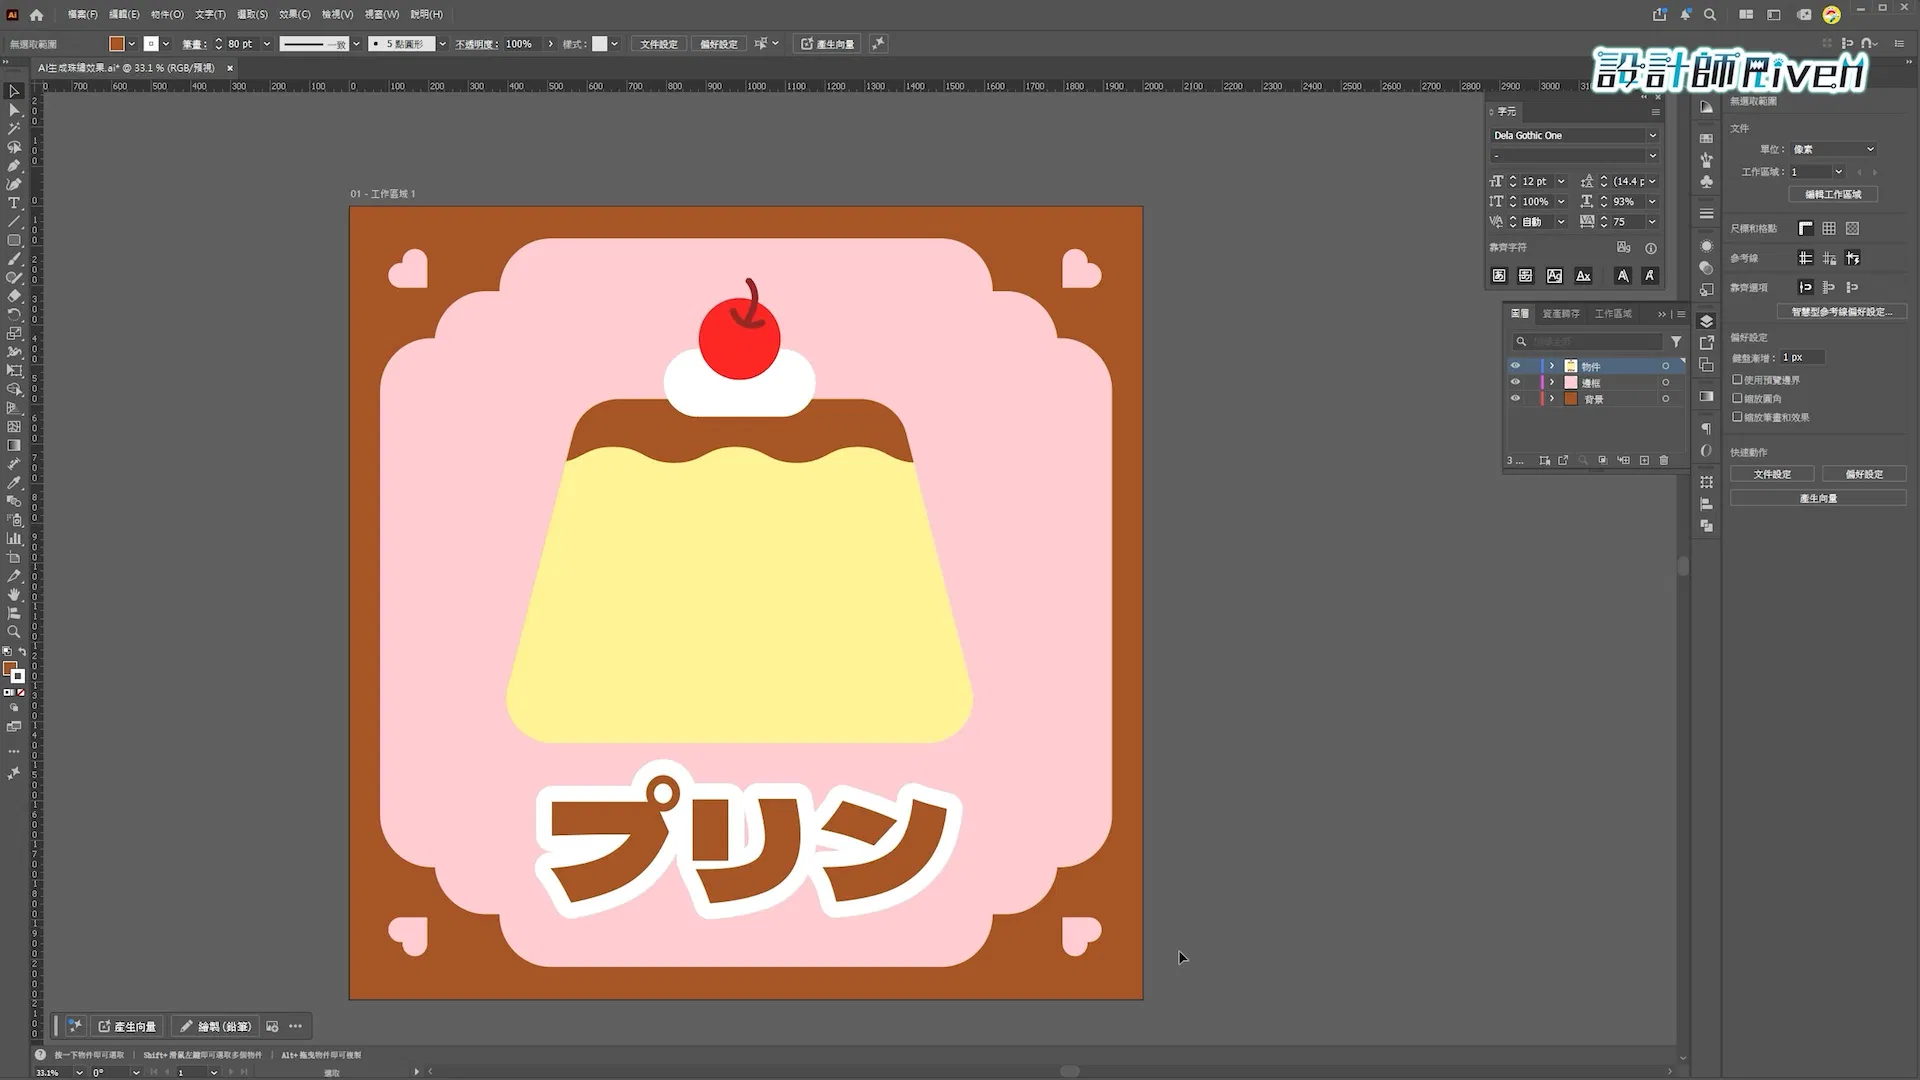This screenshot has height=1080, width=1920.
Task: Select the Lasso tool
Action: click(x=14, y=147)
